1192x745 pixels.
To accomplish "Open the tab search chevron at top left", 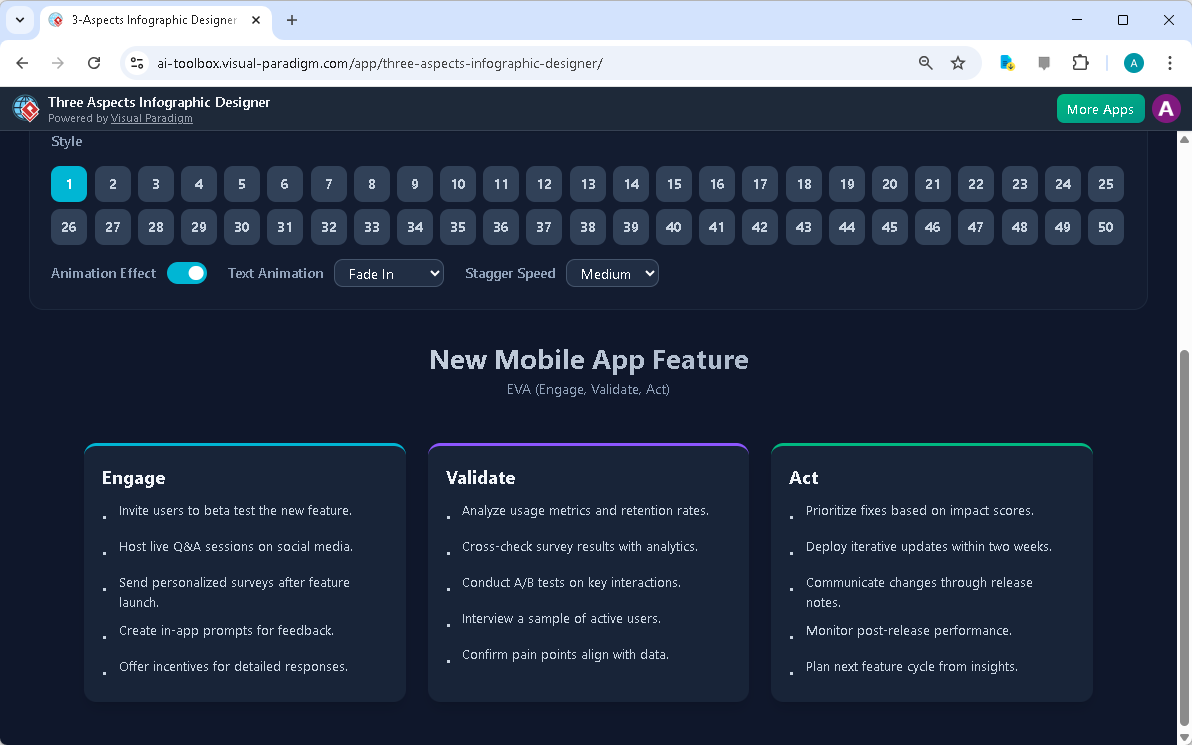I will [20, 20].
